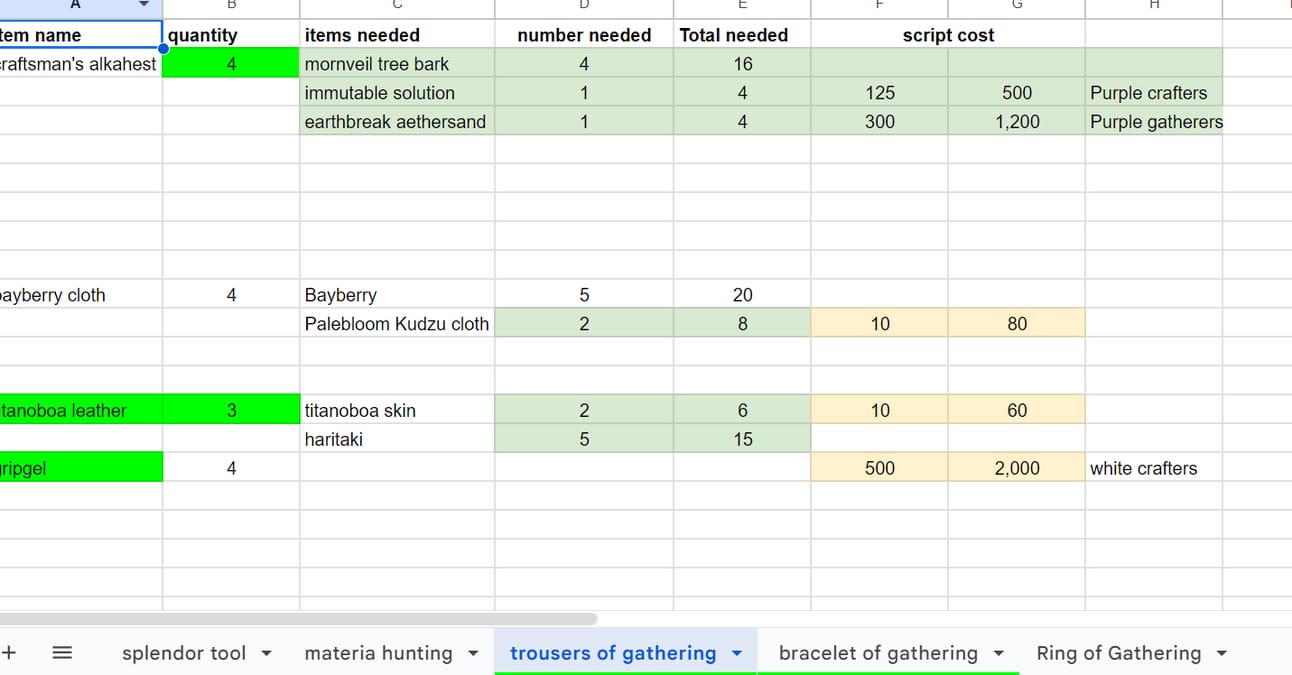Click the craftsman's alkahest cell
The width and height of the screenshot is (1292, 675).
click(81, 64)
